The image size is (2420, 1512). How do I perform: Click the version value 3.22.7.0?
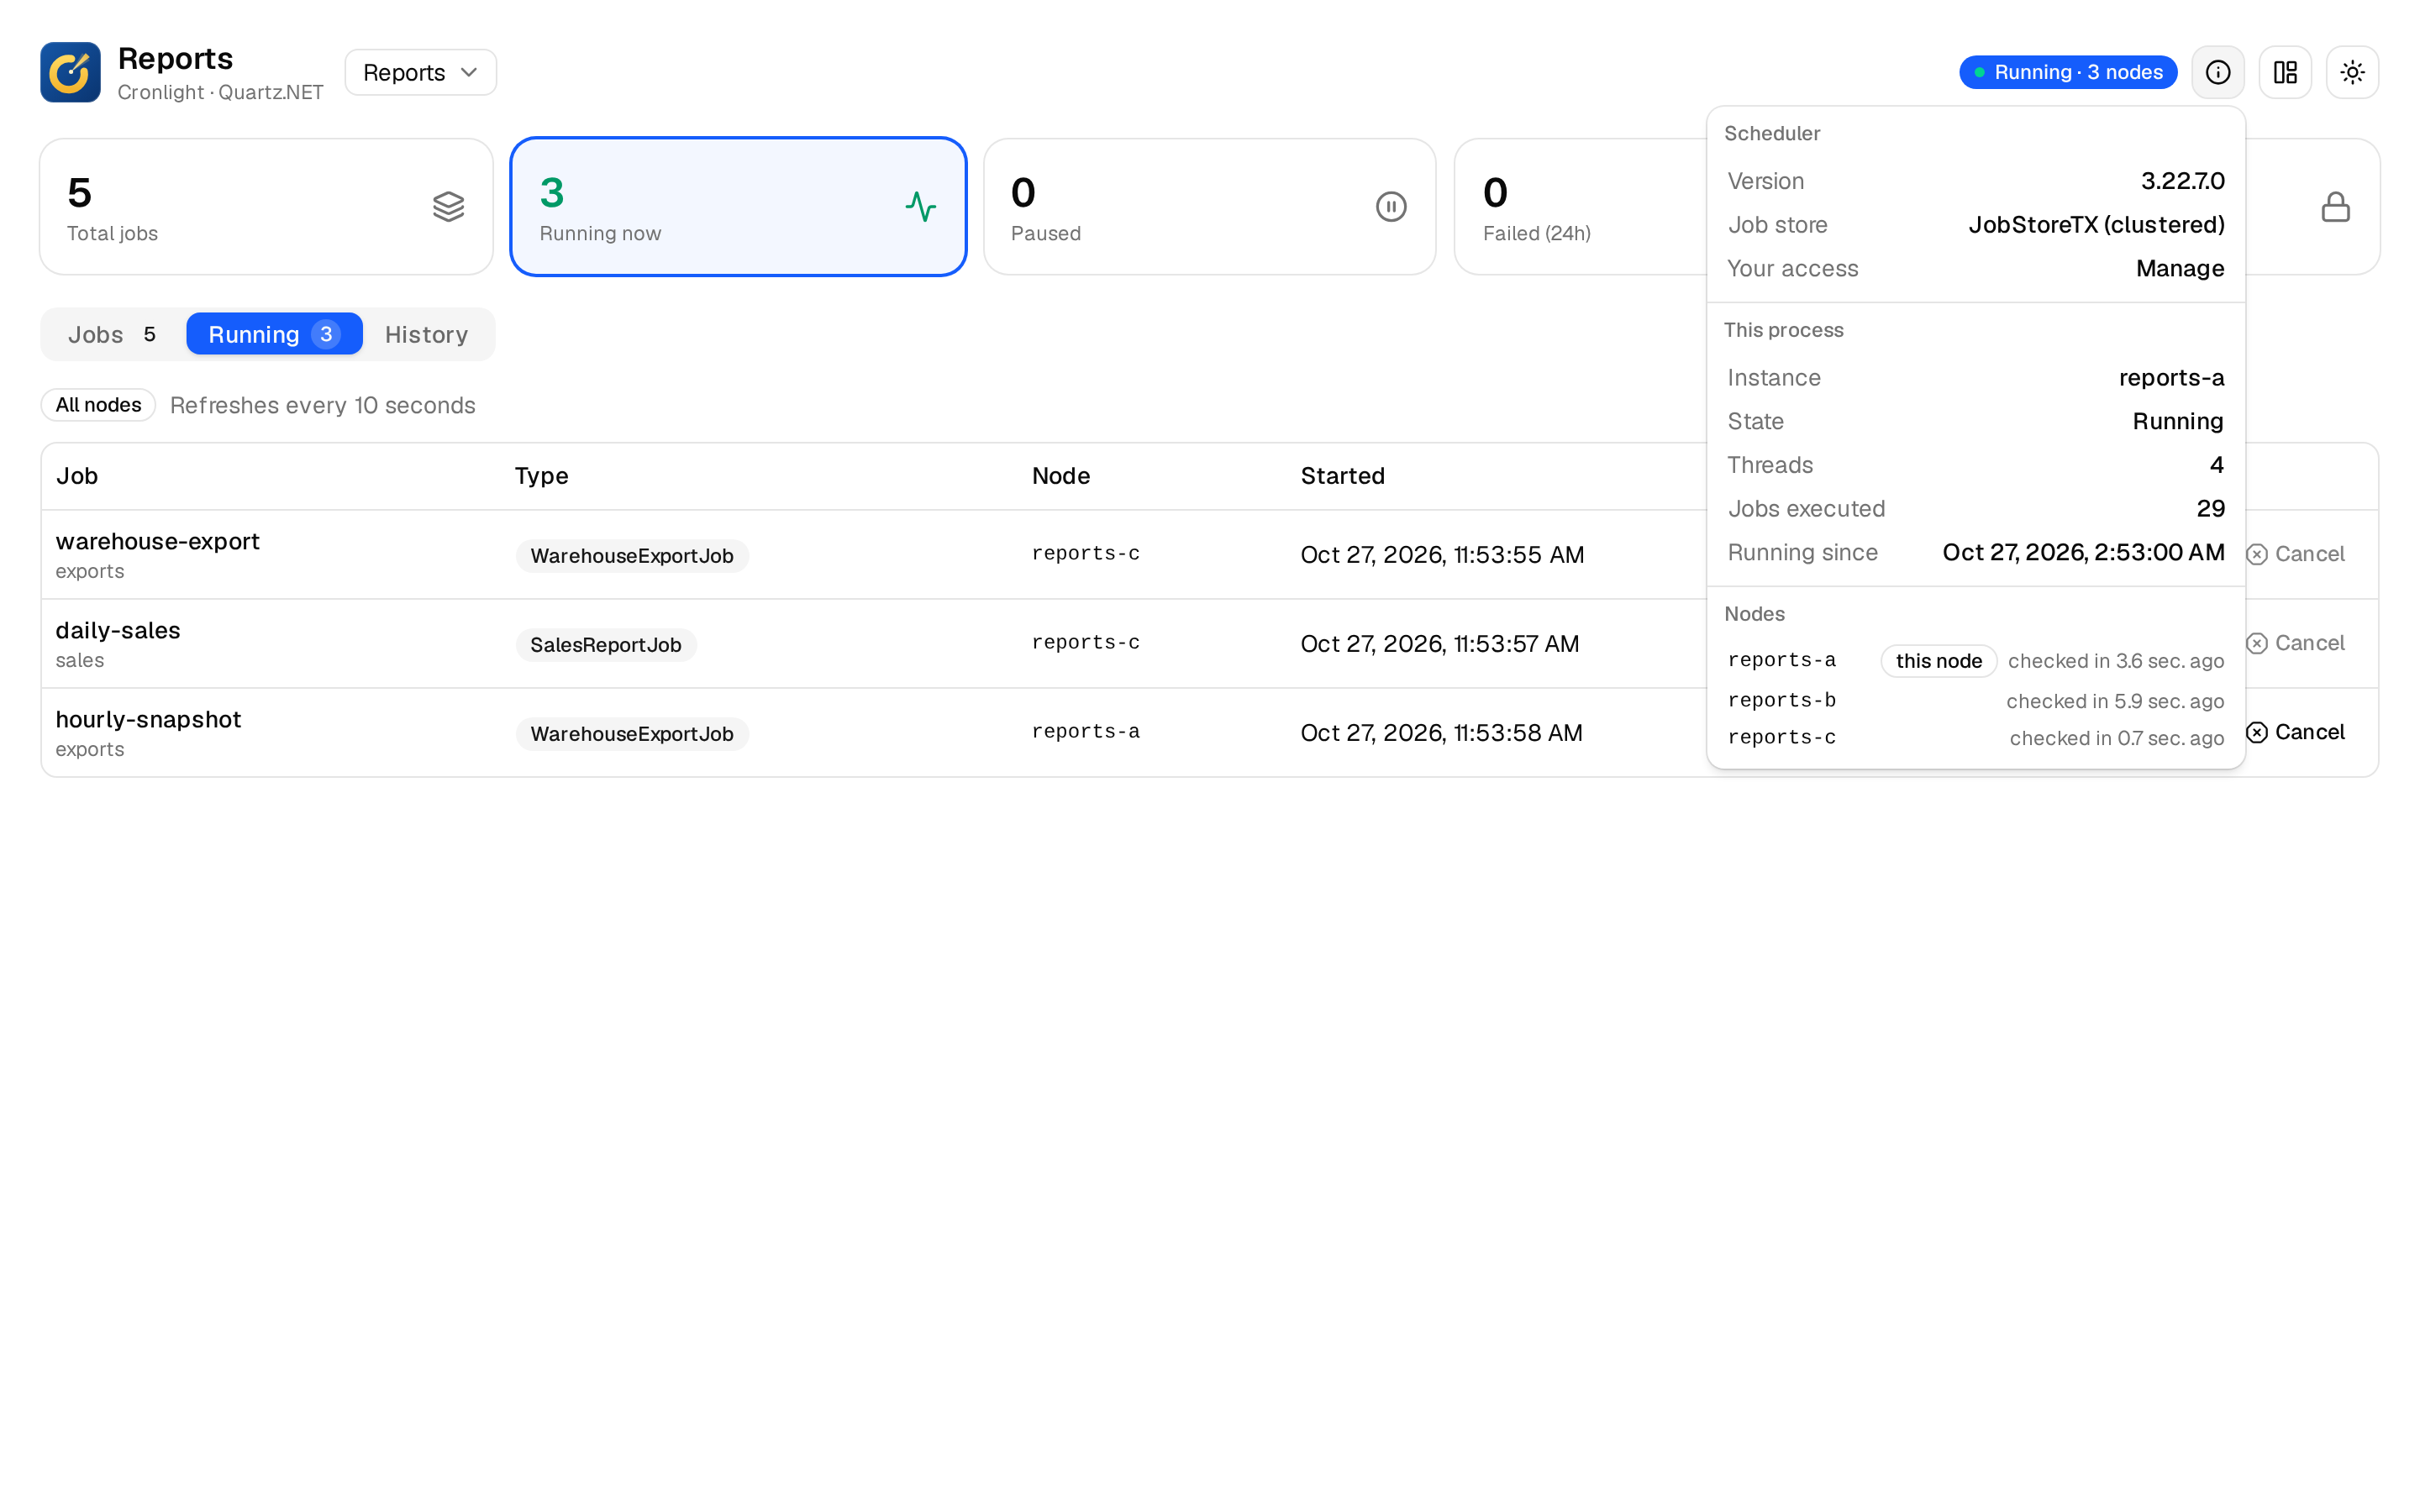pos(2182,181)
